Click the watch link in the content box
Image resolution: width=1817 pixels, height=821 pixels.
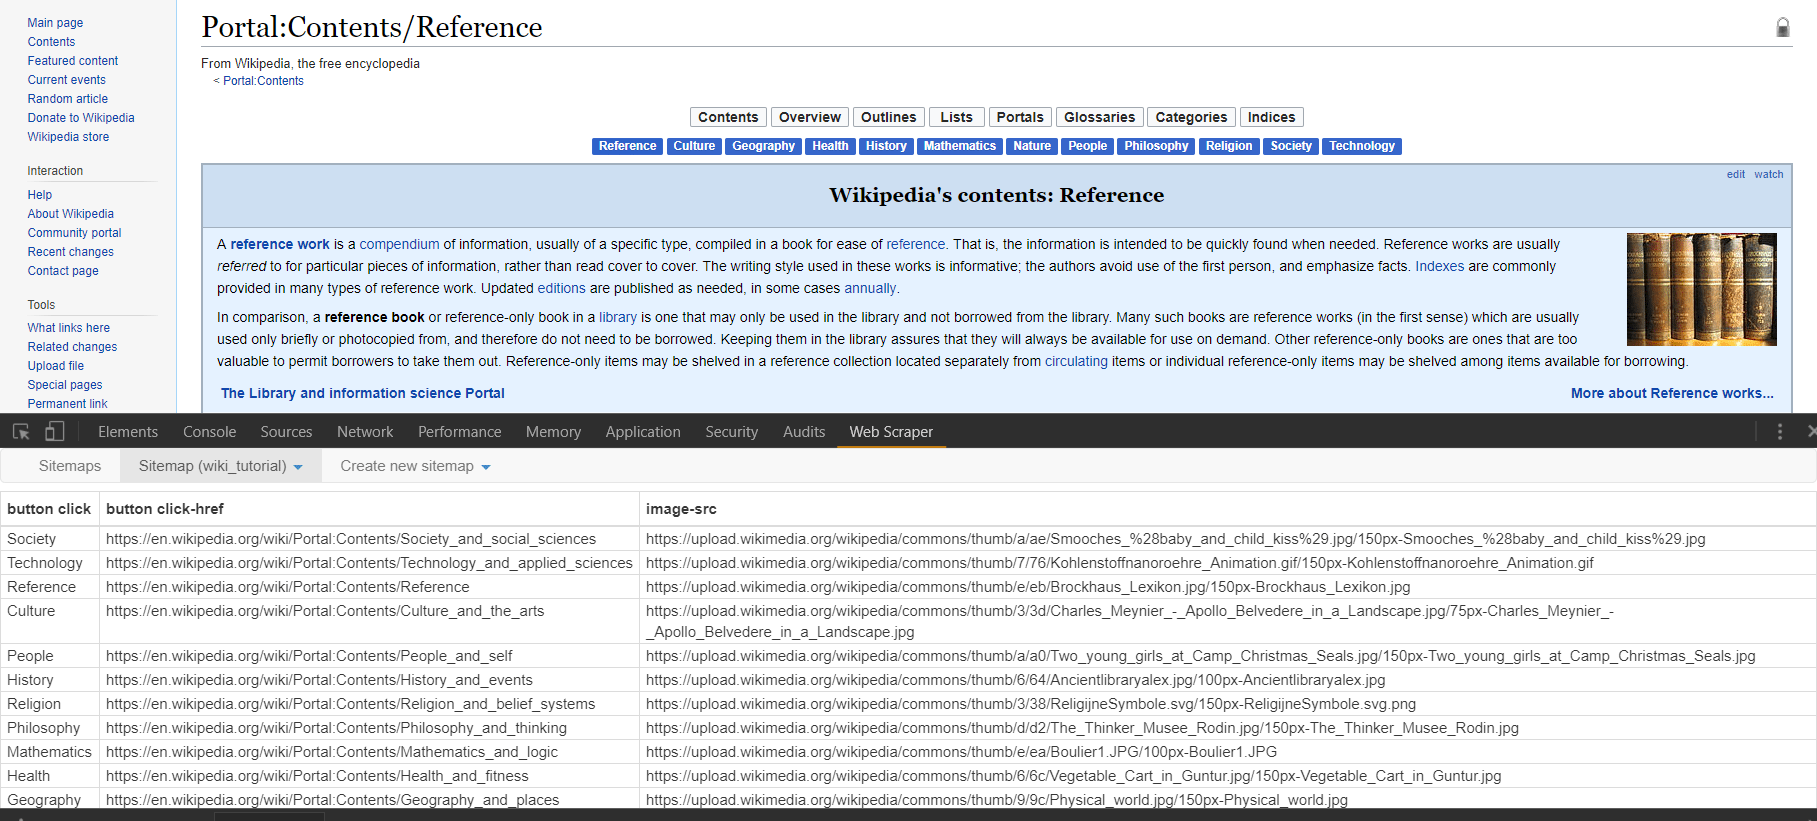[x=1768, y=174]
